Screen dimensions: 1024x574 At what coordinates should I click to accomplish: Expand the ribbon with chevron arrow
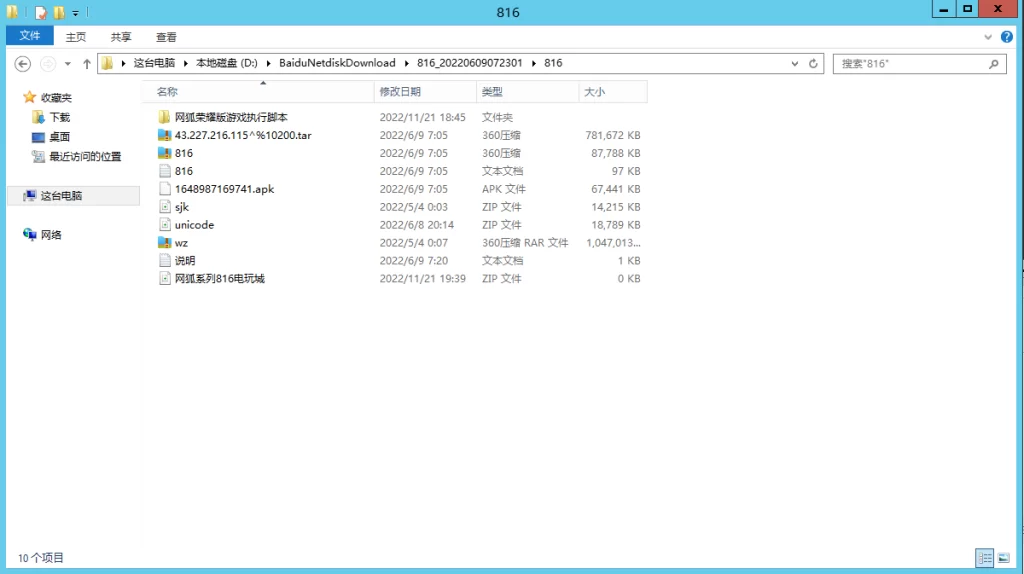tap(989, 36)
